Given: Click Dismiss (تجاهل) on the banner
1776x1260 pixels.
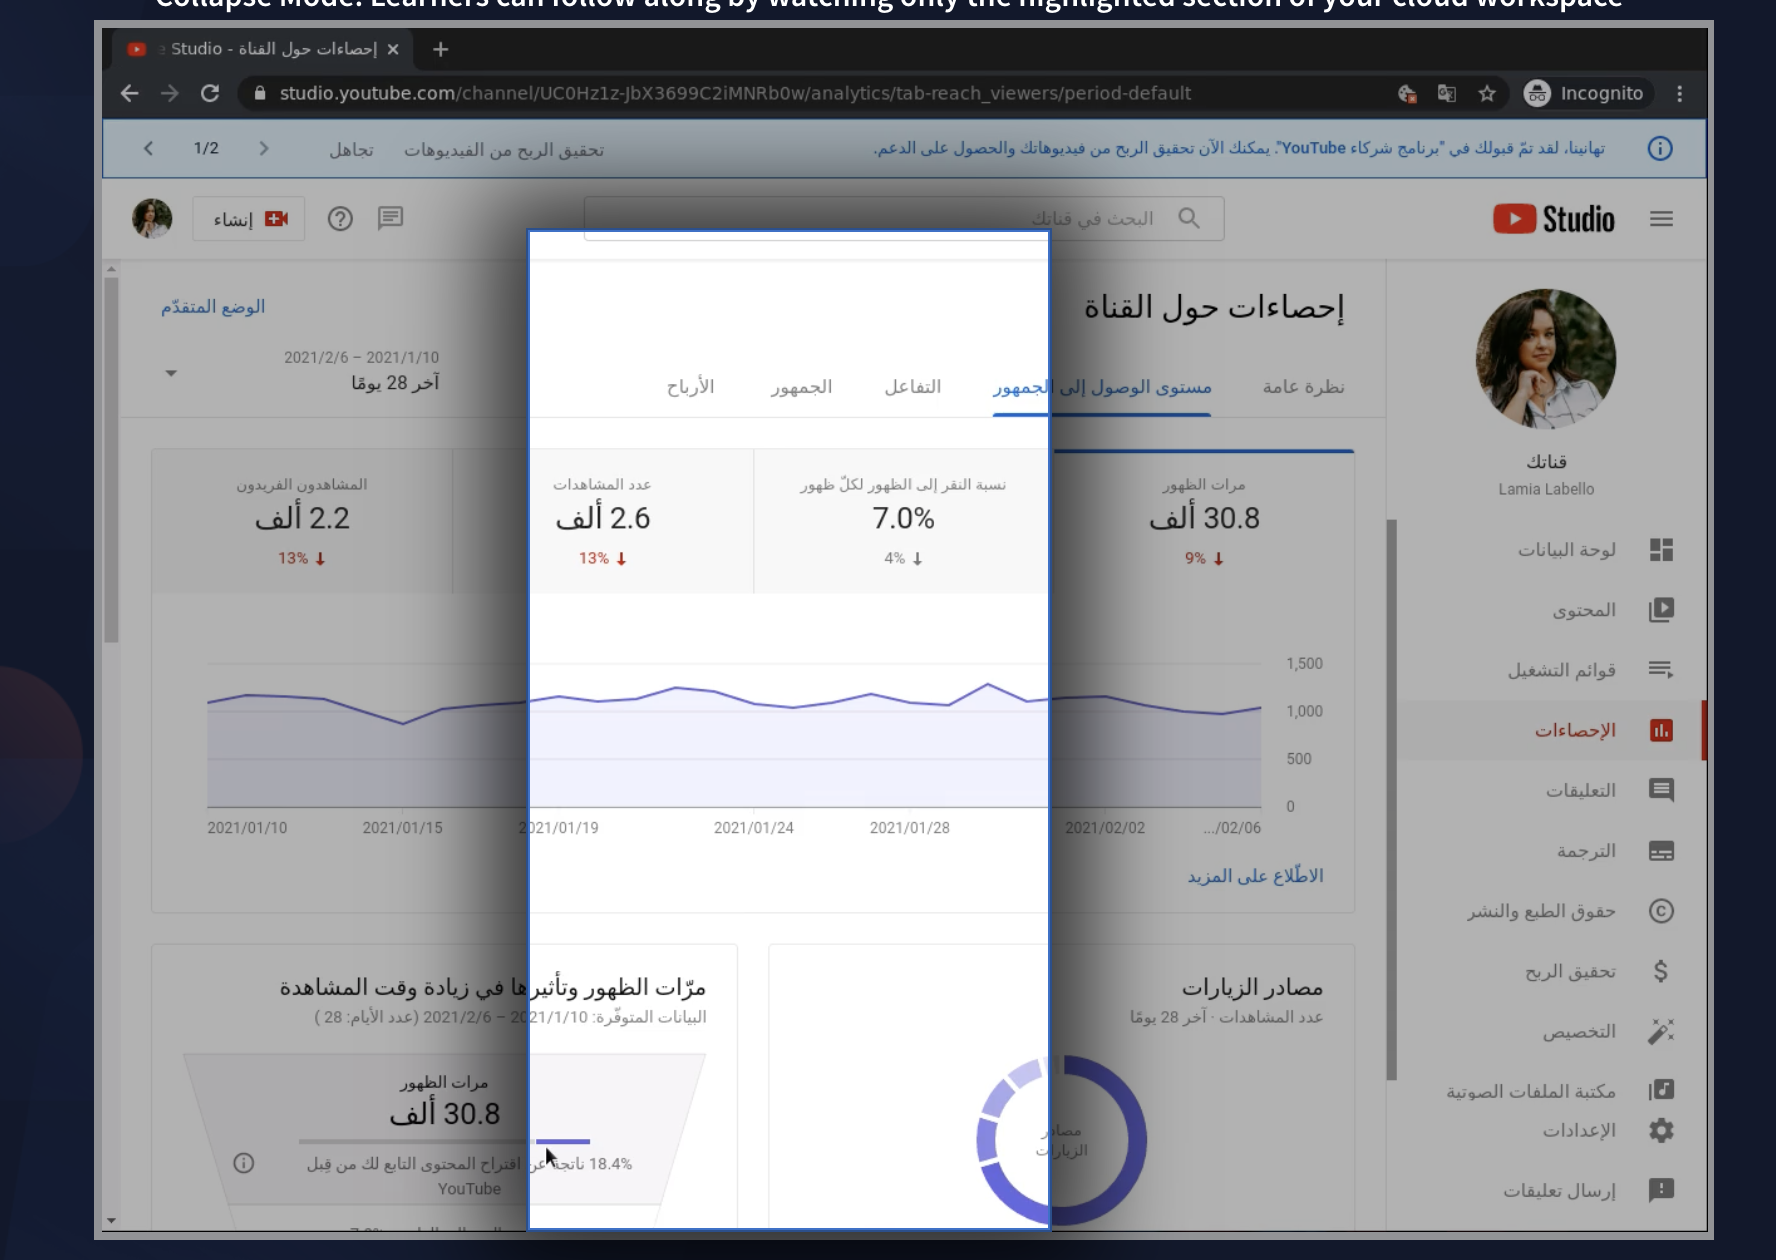Looking at the screenshot, I should [351, 150].
